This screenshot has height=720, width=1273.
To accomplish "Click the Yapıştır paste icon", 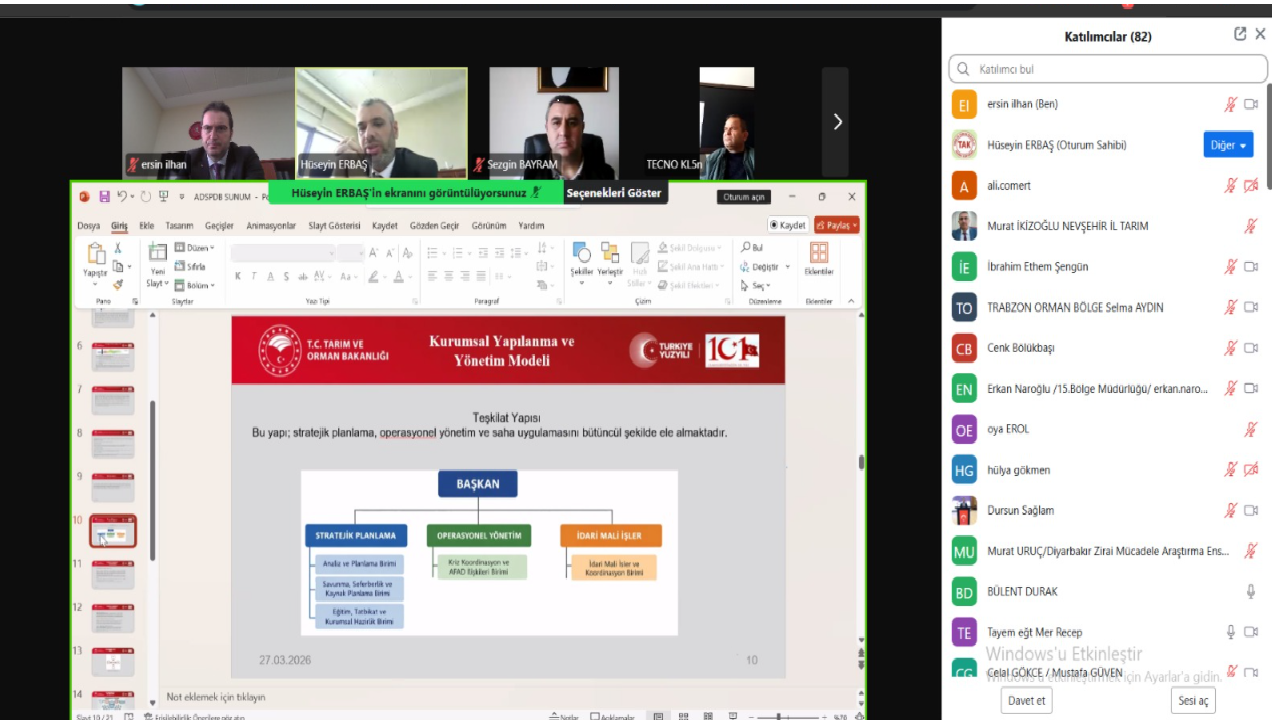I will pos(96,257).
